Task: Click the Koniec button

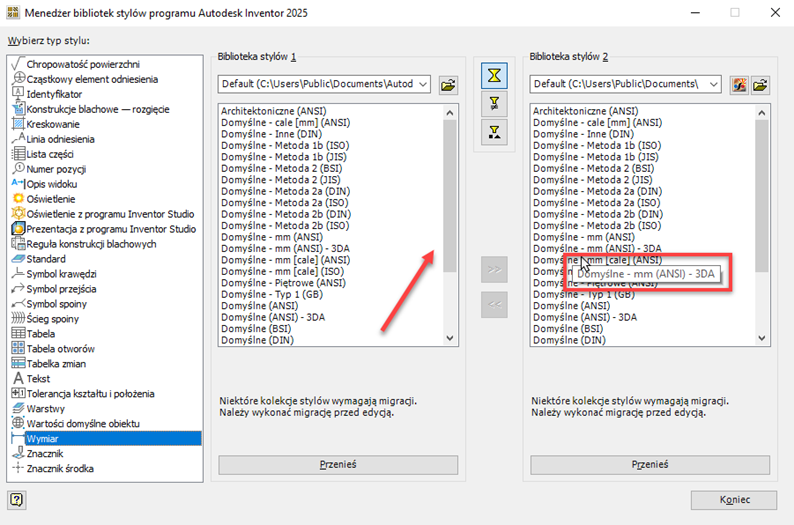Action: 734,500
